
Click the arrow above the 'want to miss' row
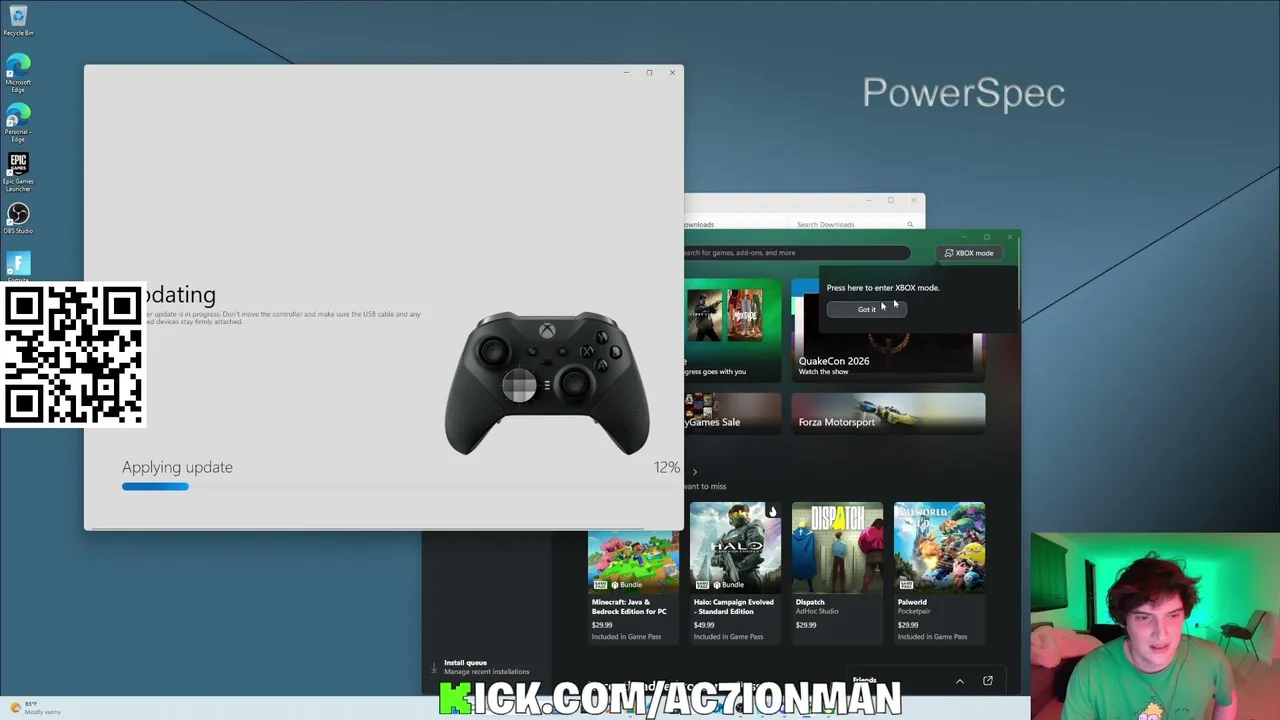(x=695, y=472)
